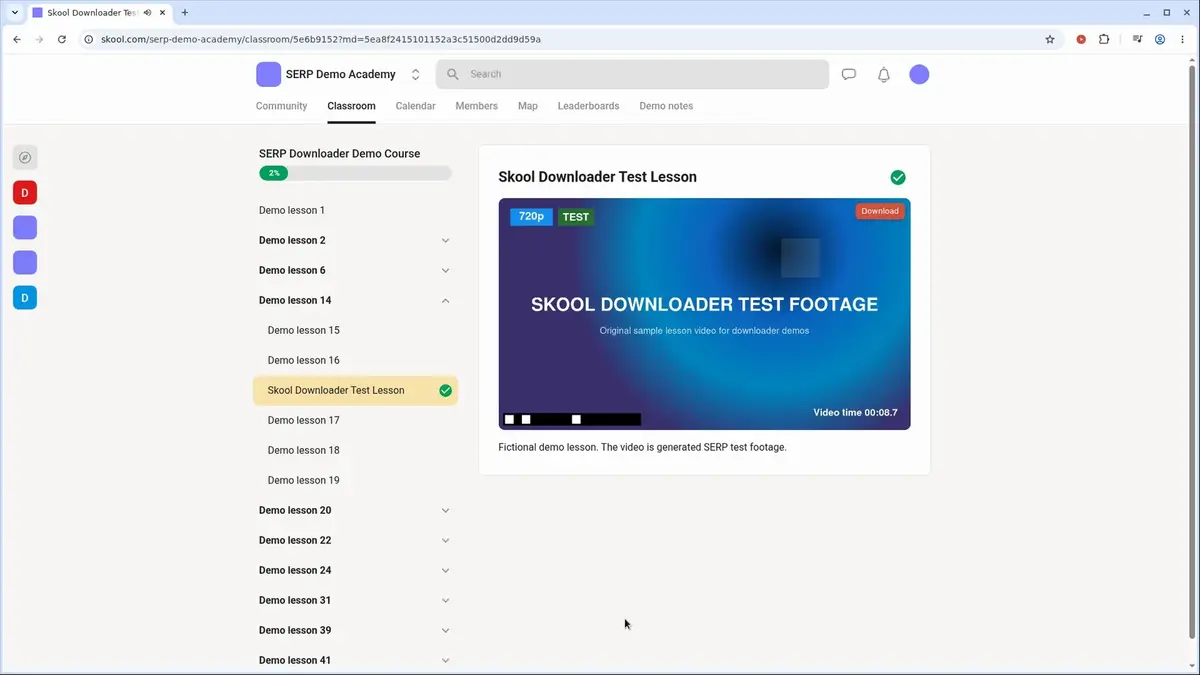
Task: Reload the page with browser refresh
Action: click(62, 39)
